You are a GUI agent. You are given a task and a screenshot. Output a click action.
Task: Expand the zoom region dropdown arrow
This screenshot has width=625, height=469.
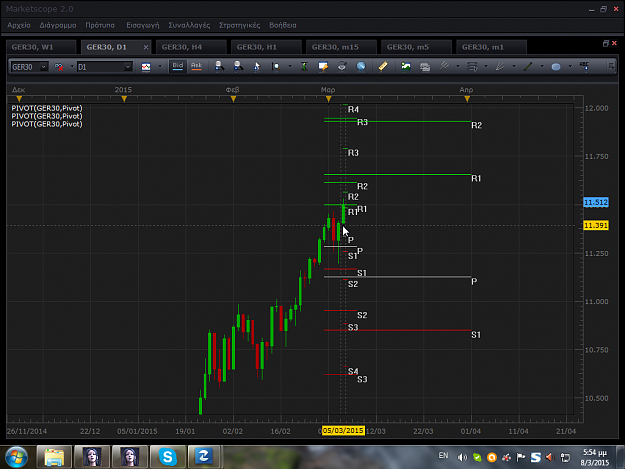[290, 67]
